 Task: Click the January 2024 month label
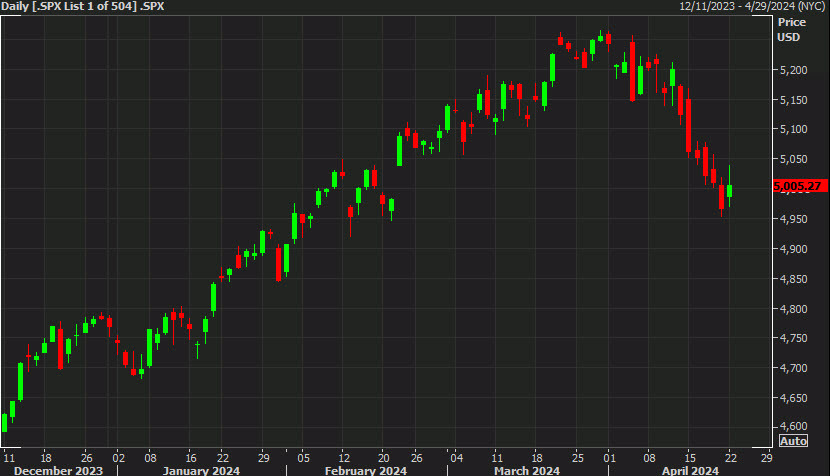201,471
